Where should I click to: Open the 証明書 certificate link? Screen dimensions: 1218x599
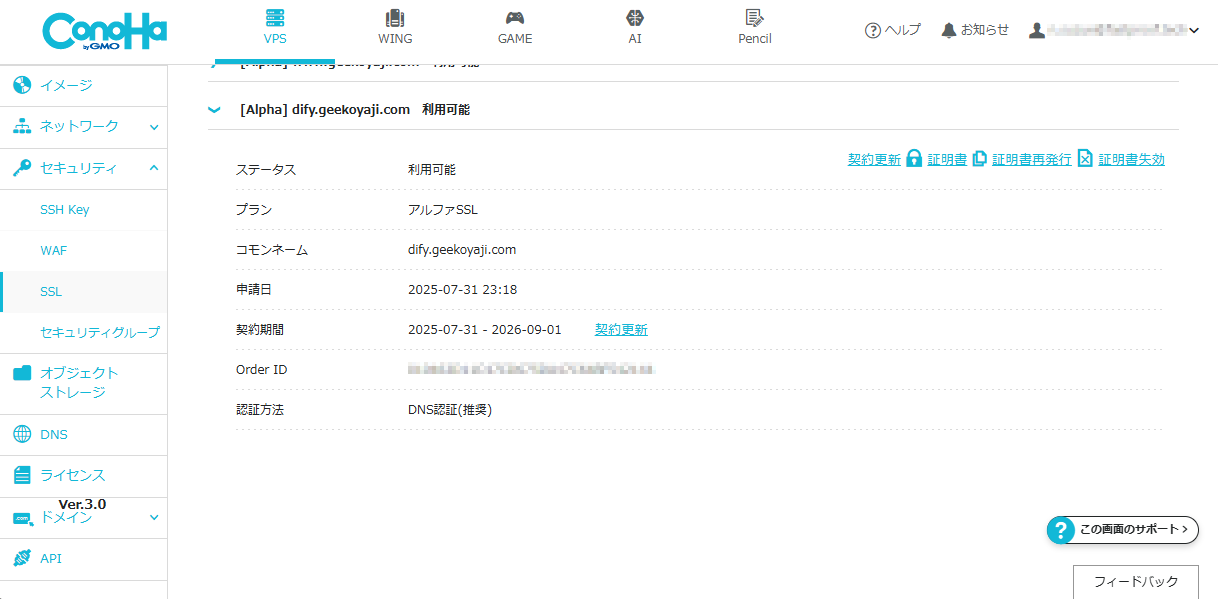(947, 159)
